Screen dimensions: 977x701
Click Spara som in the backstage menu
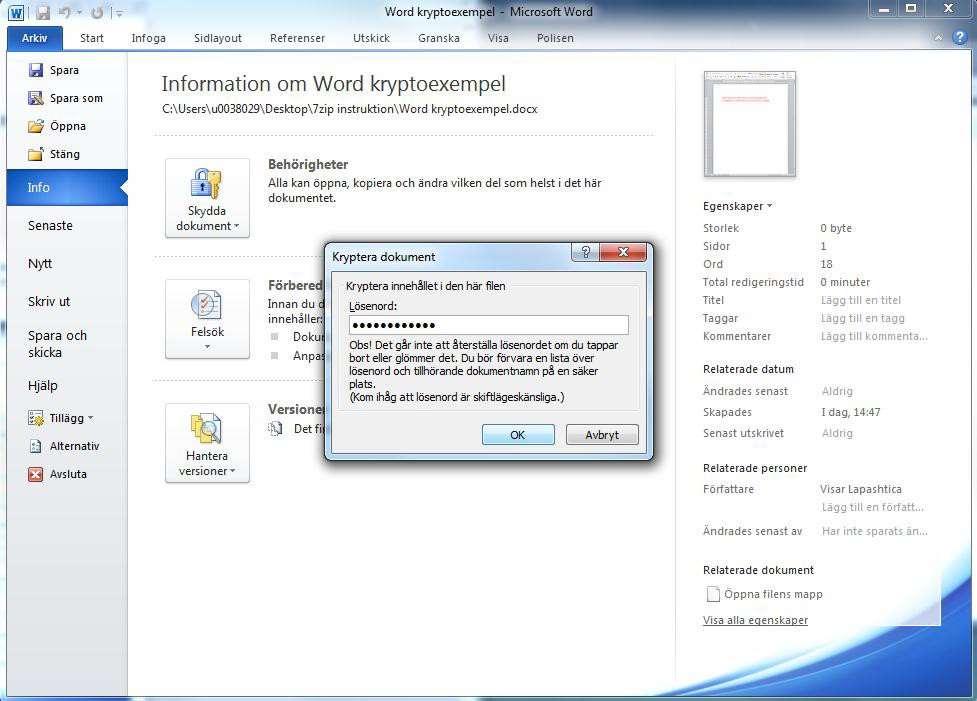click(x=76, y=98)
